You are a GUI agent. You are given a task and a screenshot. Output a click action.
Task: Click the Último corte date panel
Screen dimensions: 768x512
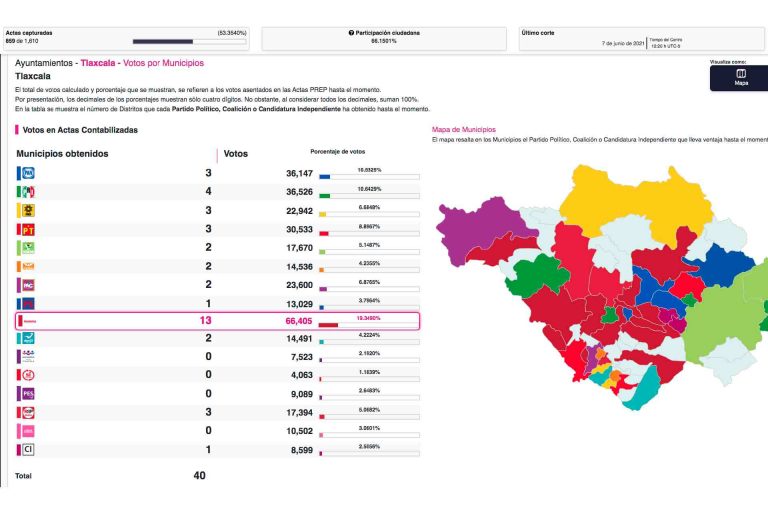click(642, 39)
